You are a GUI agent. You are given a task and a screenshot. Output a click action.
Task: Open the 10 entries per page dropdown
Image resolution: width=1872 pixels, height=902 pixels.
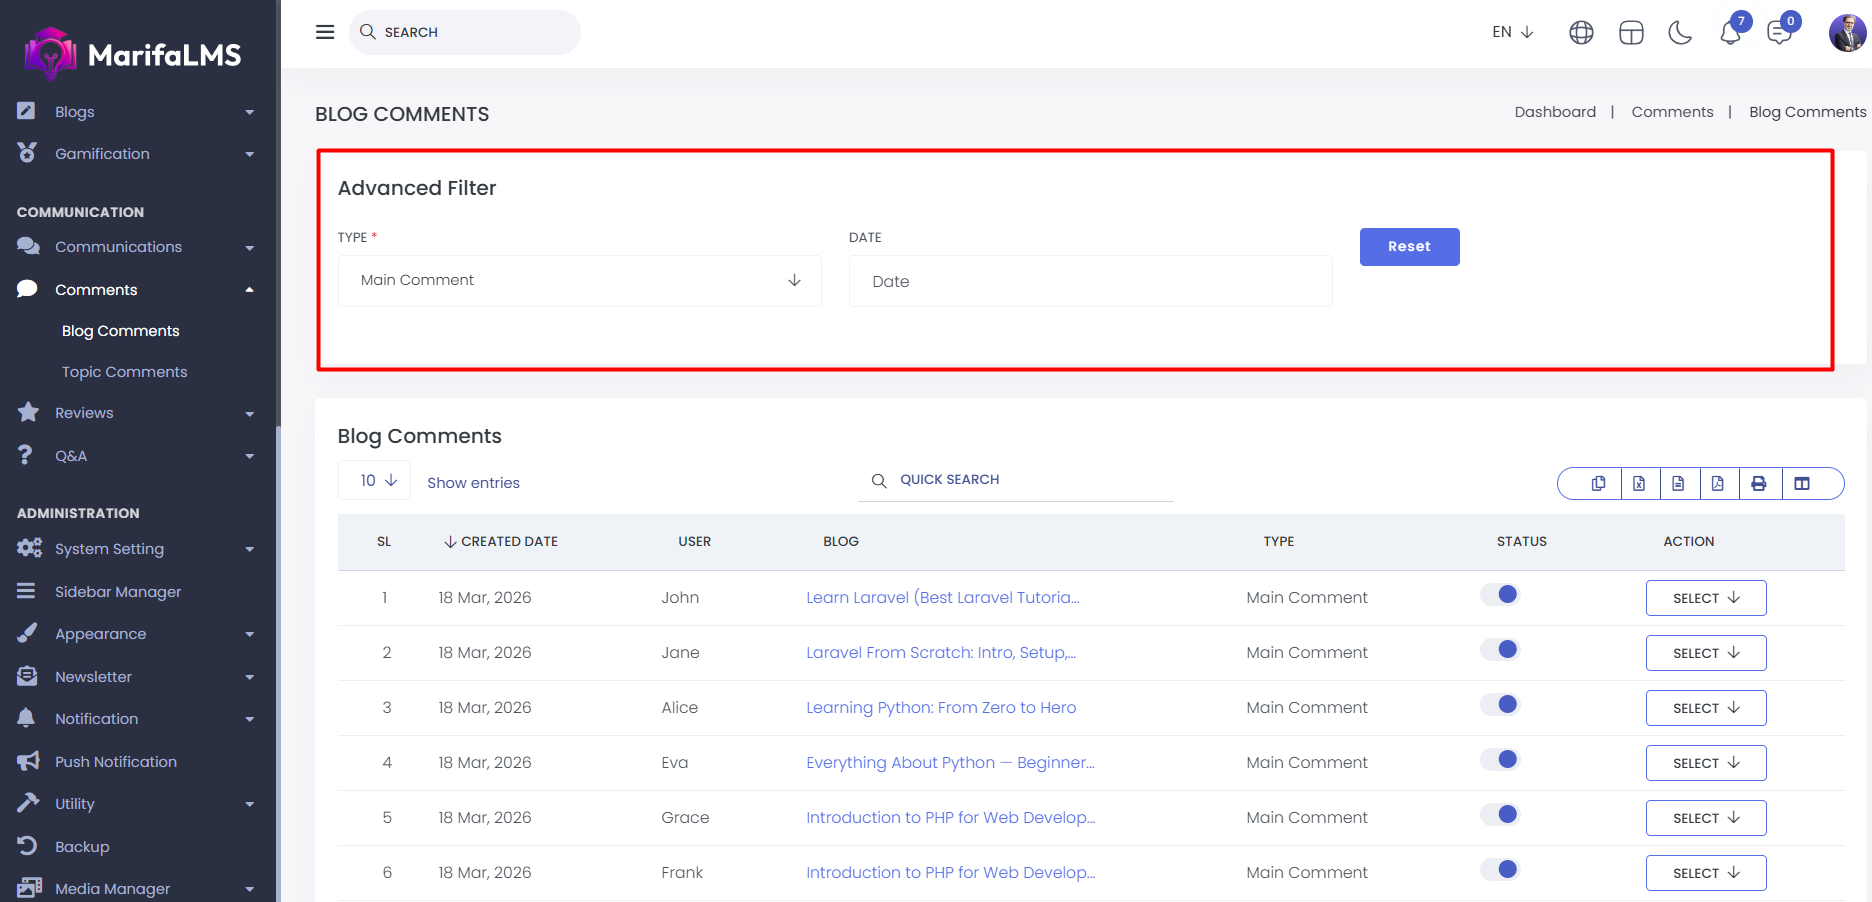tap(377, 481)
